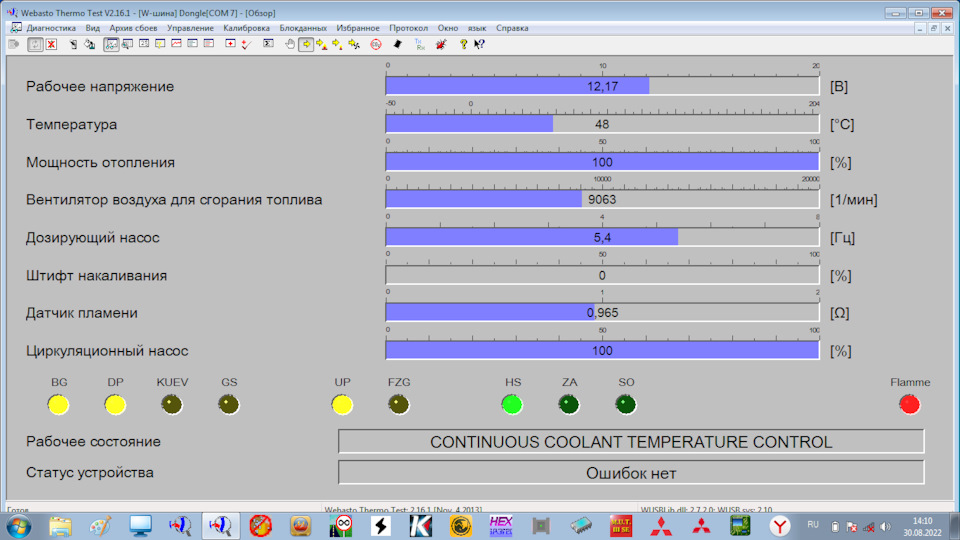Click the Рабочее напряжение bar showing 12,17
Screen dimensions: 960x540
(602, 86)
